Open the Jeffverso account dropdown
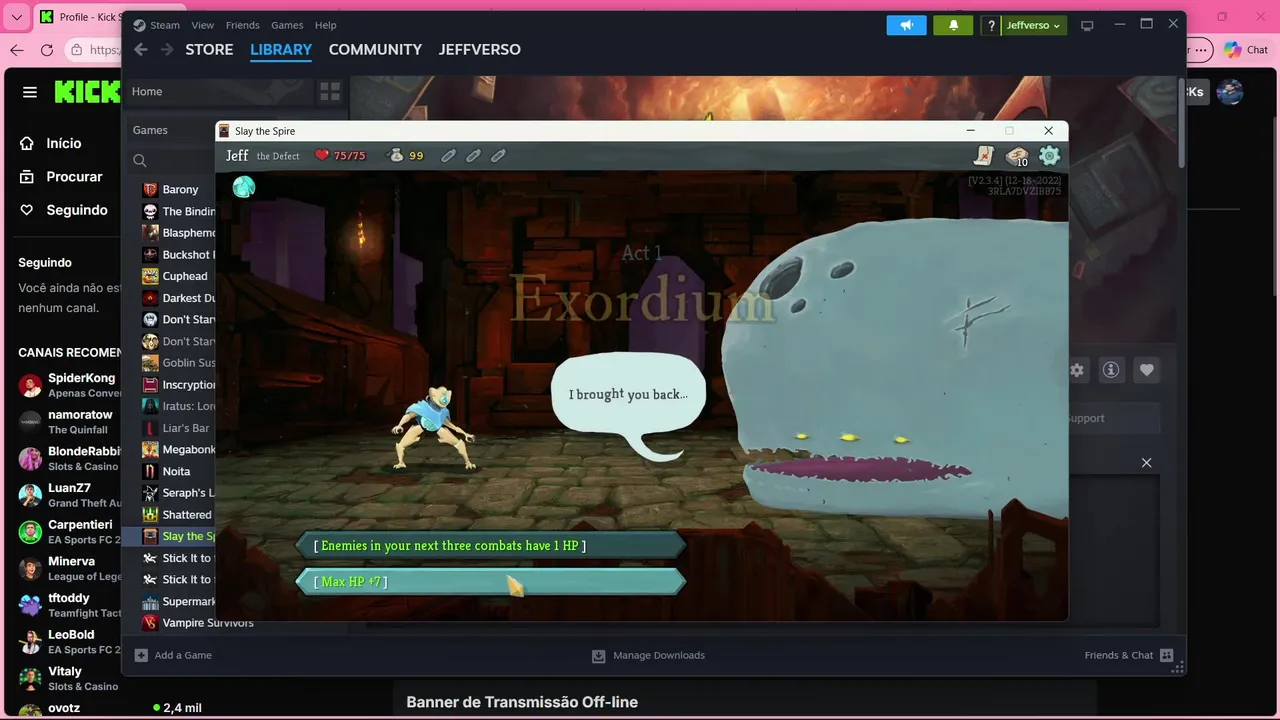 point(1034,25)
